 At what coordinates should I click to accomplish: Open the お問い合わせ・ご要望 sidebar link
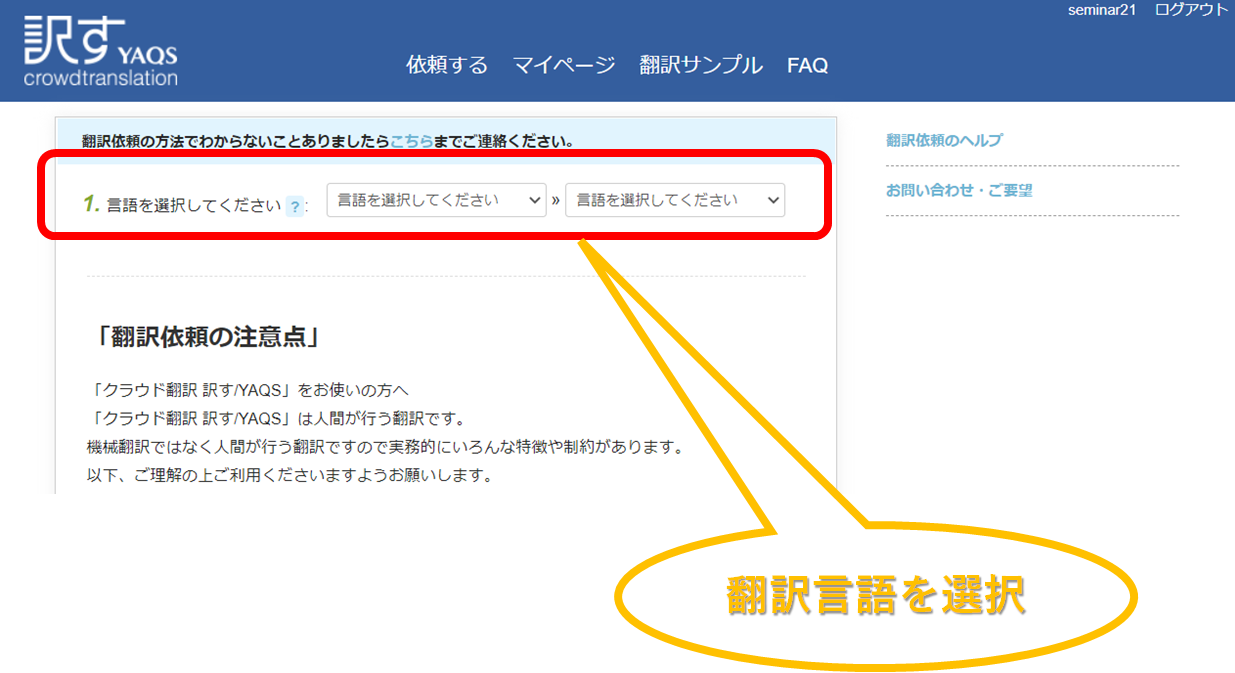coord(958,190)
